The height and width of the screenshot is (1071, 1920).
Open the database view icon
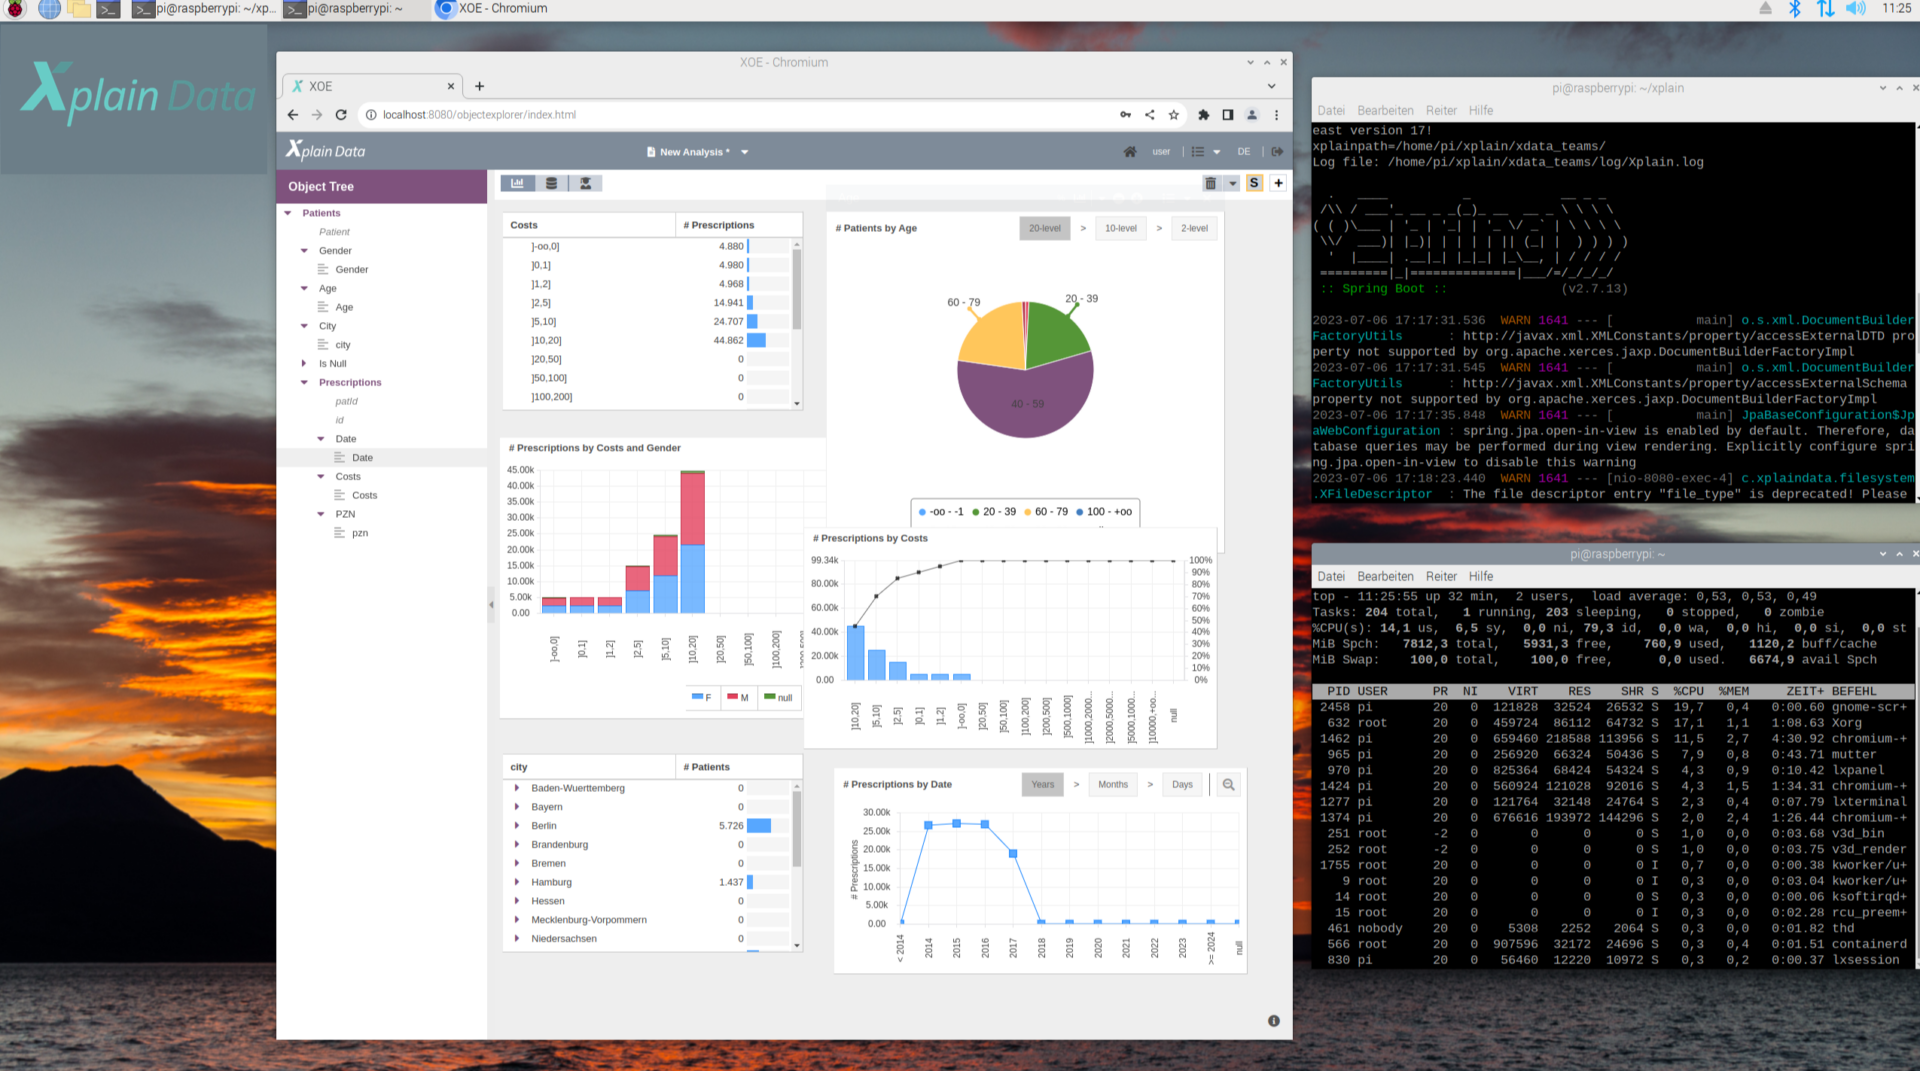pos(552,183)
